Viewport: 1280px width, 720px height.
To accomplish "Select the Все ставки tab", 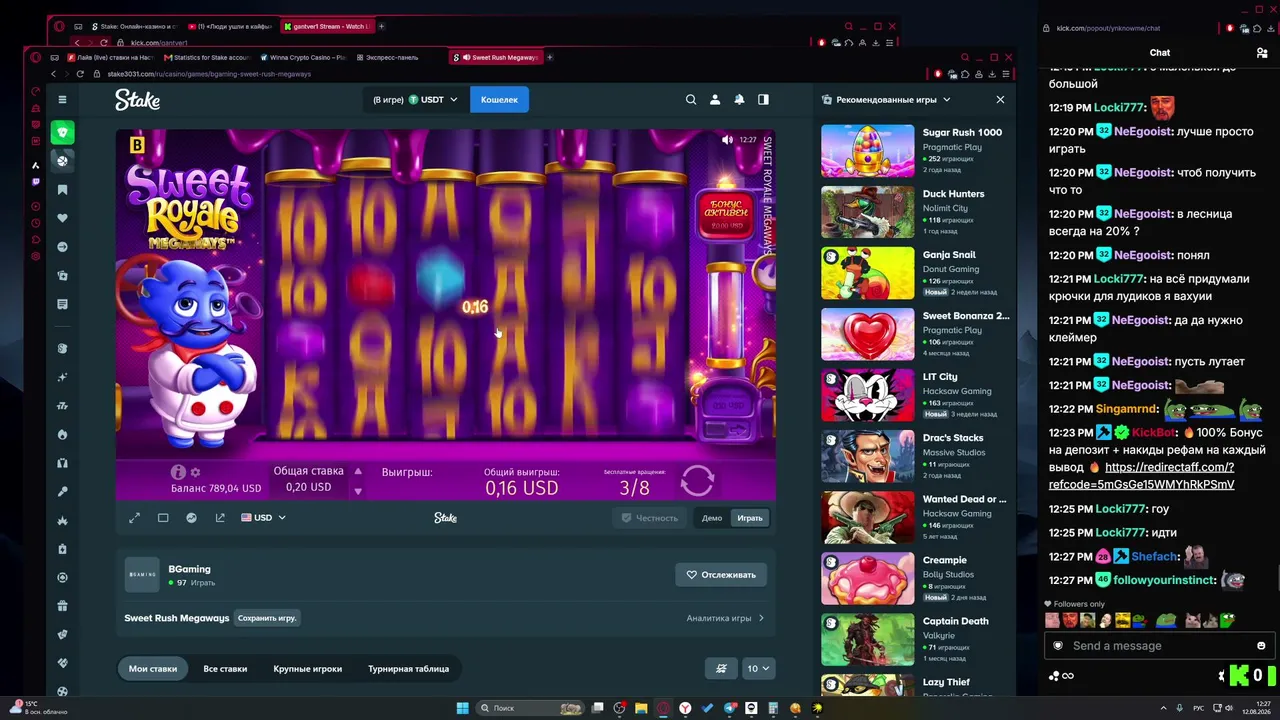I will point(225,669).
